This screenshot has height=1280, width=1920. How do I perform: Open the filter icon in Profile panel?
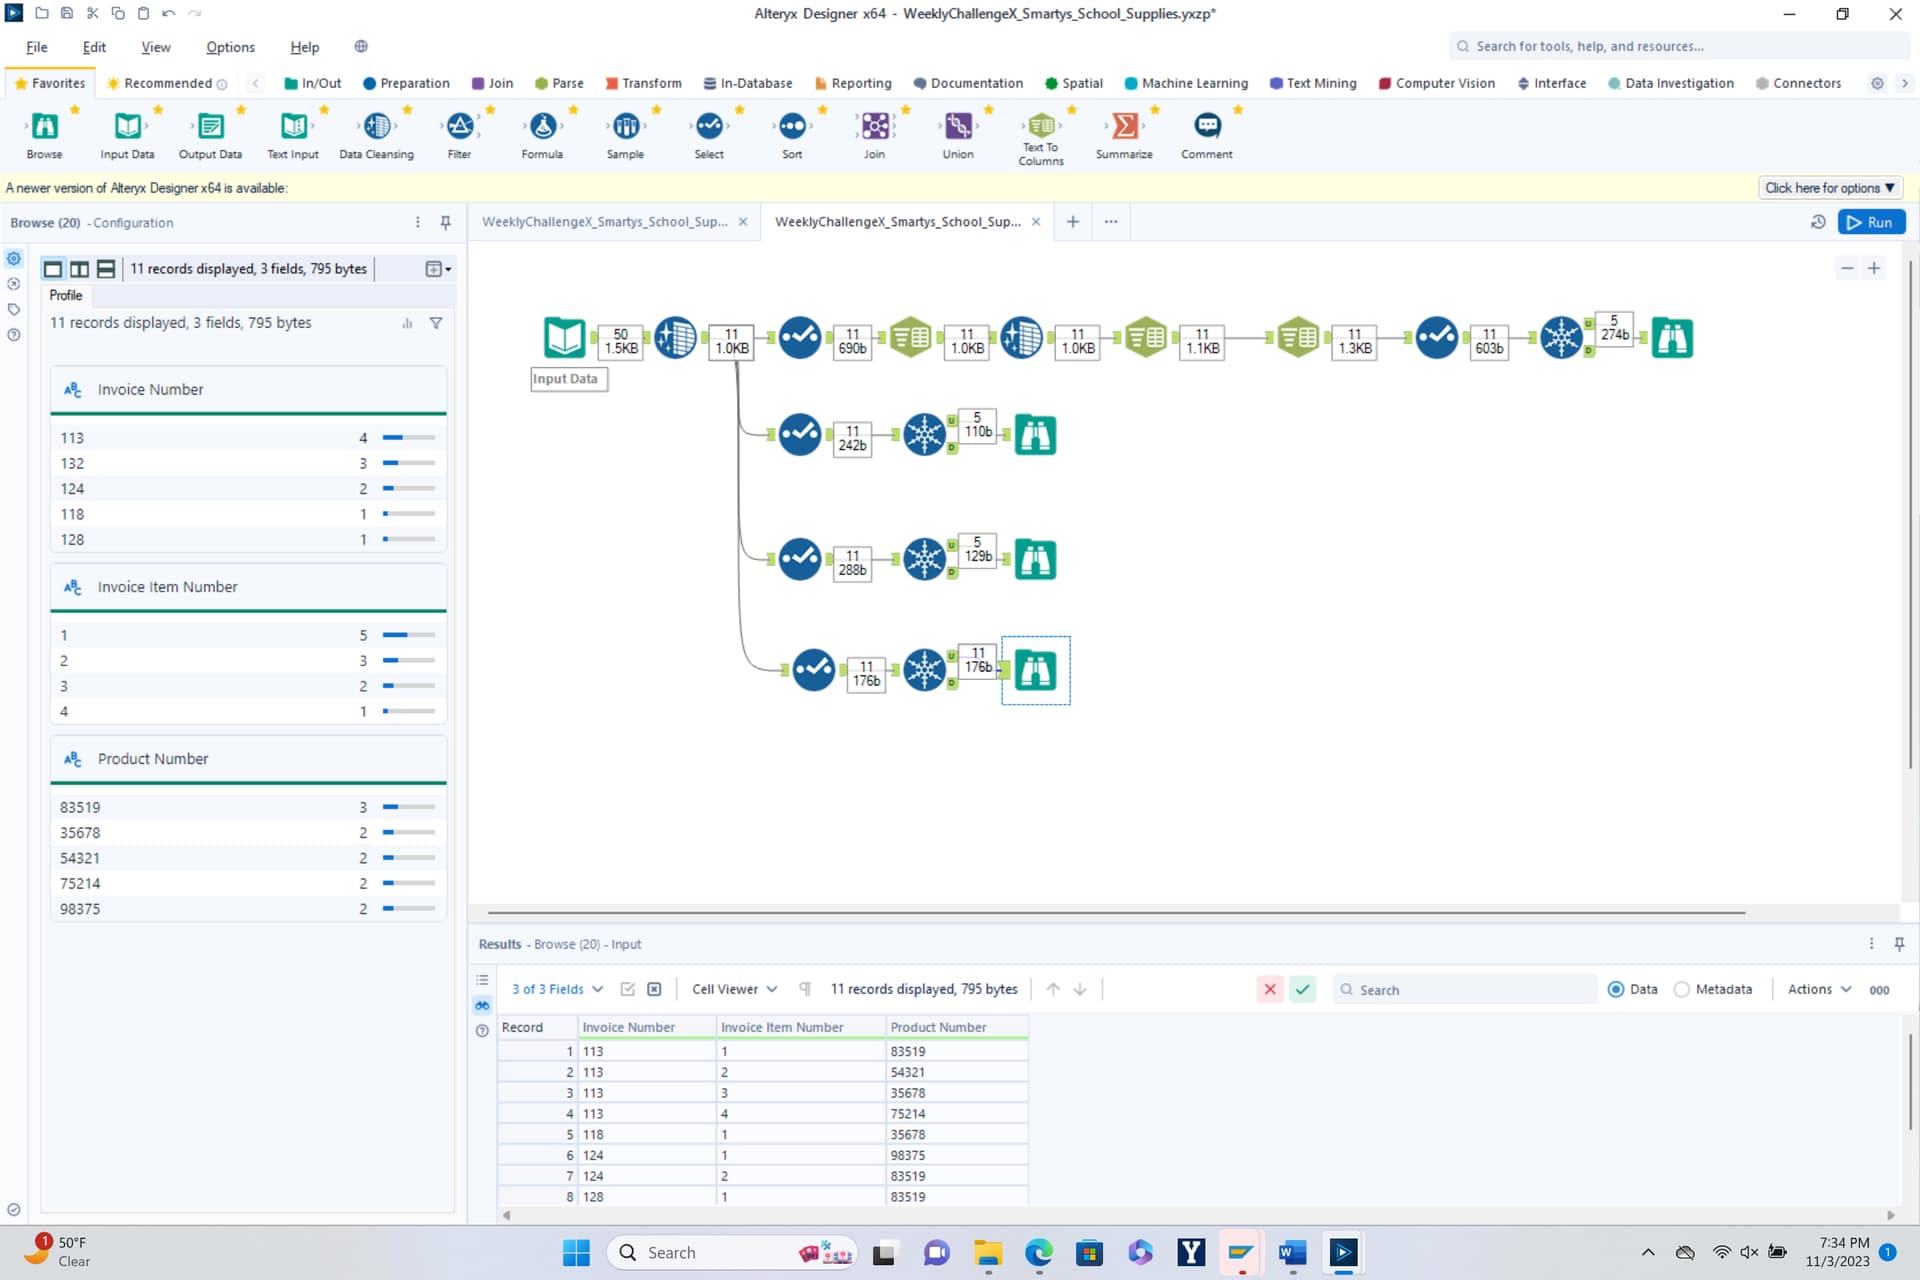coord(436,323)
